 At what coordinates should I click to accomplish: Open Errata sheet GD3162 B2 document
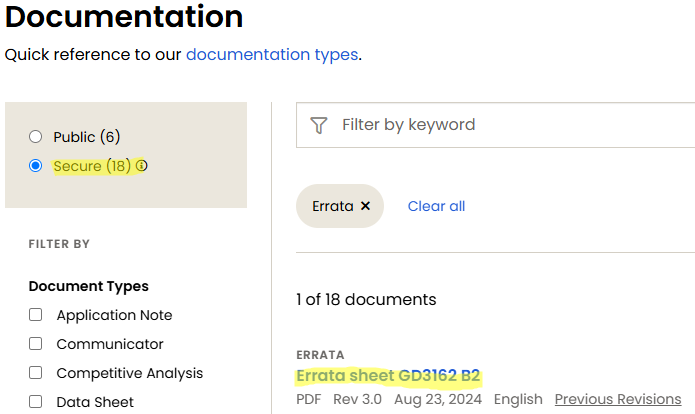coord(388,376)
